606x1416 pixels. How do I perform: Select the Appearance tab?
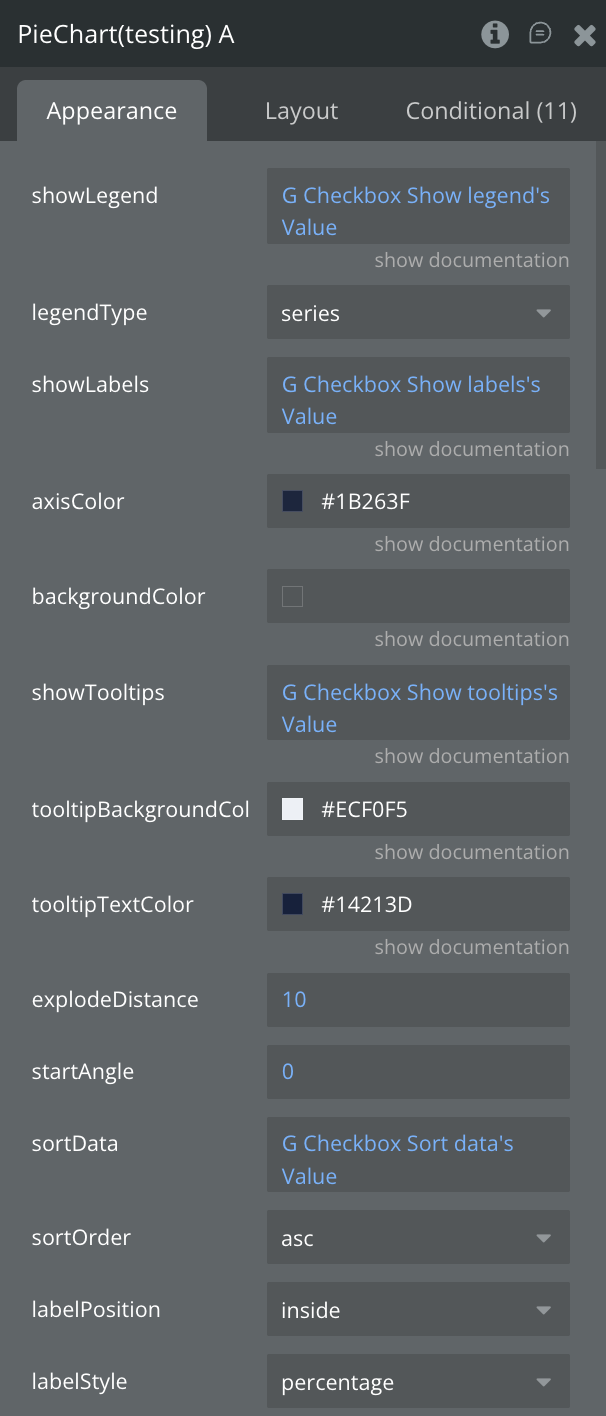tap(112, 111)
